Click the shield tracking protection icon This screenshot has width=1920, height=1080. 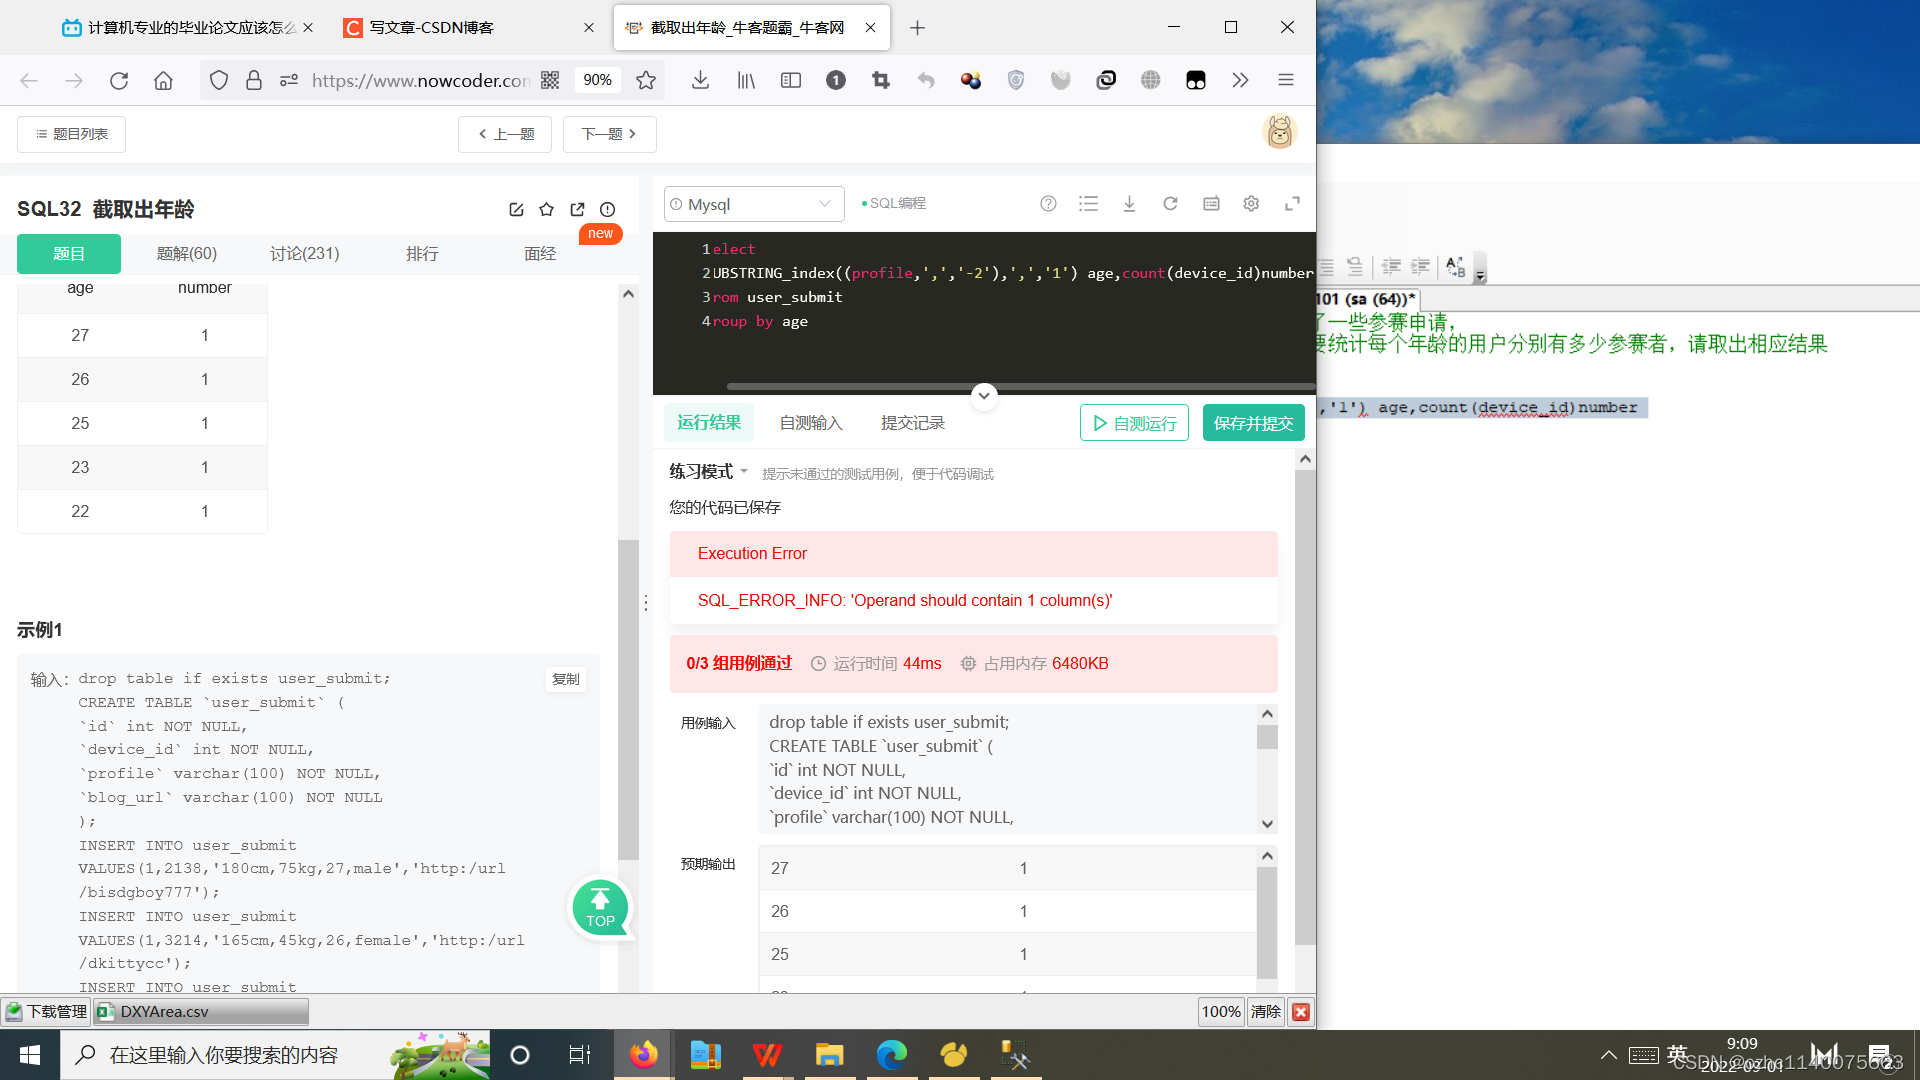[219, 80]
